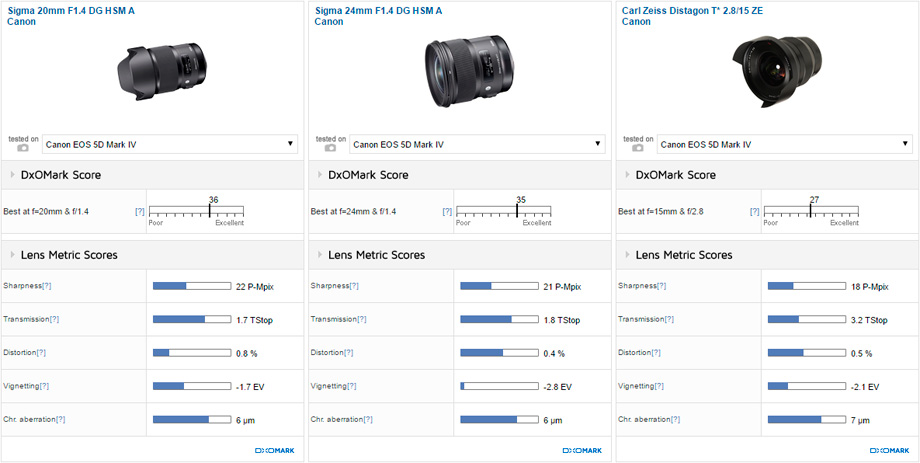Click Transmission [?] help in Sigma 20mm card
This screenshot has width=920, height=463.
[55, 319]
